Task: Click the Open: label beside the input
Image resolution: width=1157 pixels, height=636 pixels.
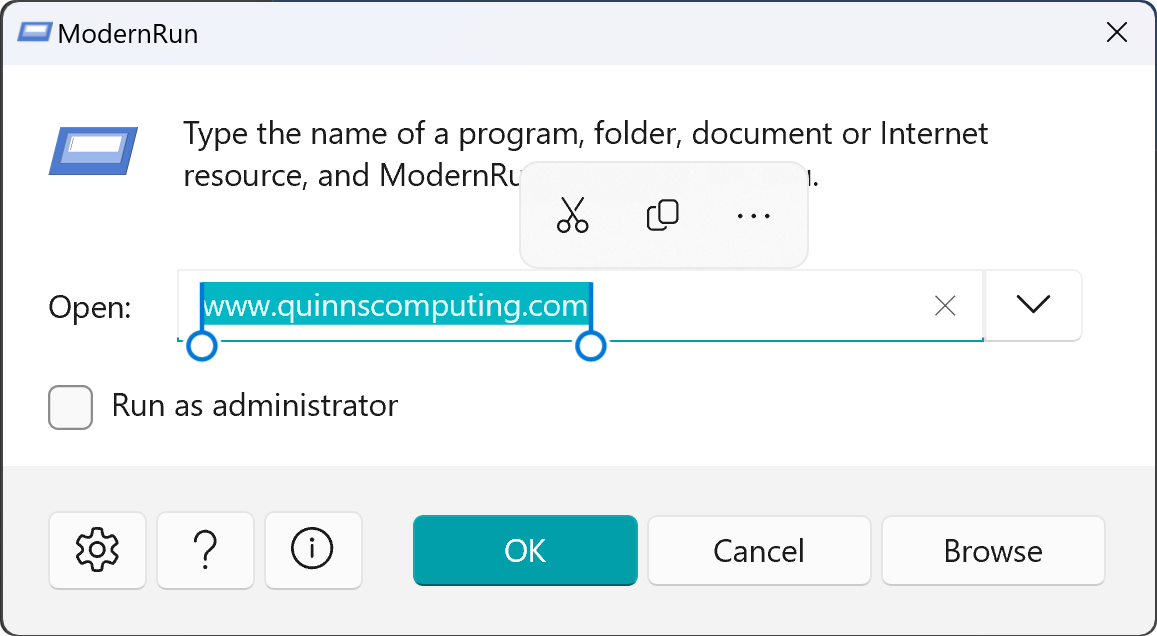Action: click(x=90, y=307)
